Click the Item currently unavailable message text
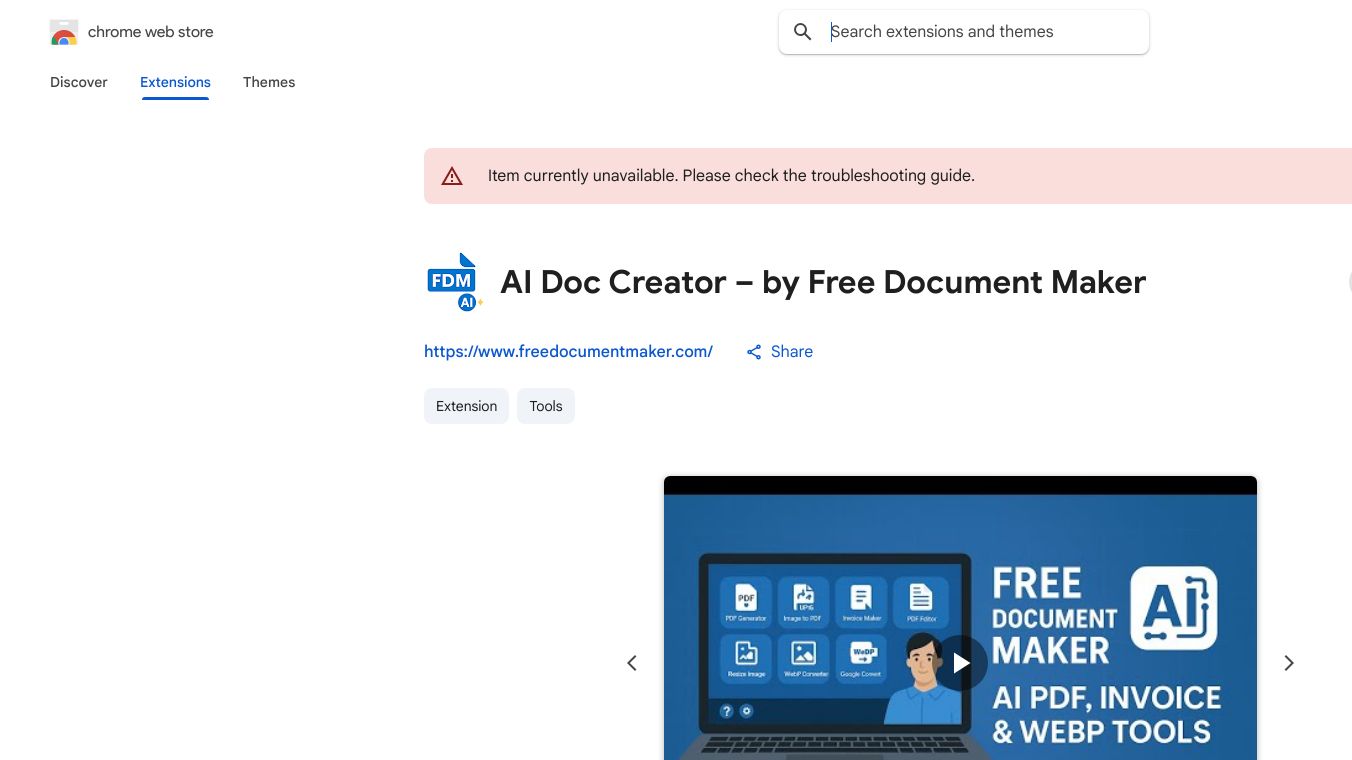Viewport: 1352px width, 760px height. pos(731,176)
